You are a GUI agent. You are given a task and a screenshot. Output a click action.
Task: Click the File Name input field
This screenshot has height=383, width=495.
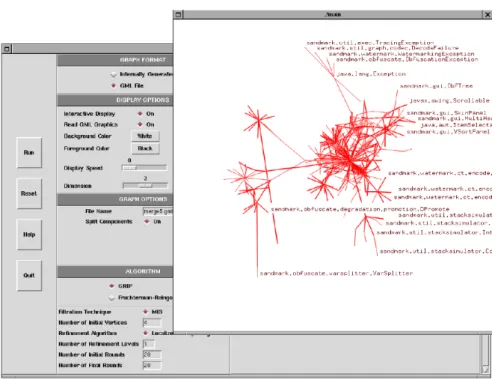click(158, 211)
